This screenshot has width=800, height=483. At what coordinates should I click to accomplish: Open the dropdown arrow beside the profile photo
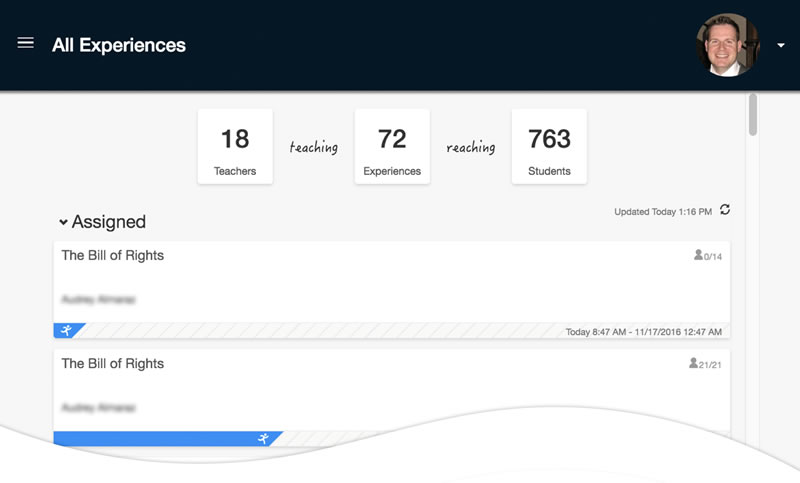point(781,46)
